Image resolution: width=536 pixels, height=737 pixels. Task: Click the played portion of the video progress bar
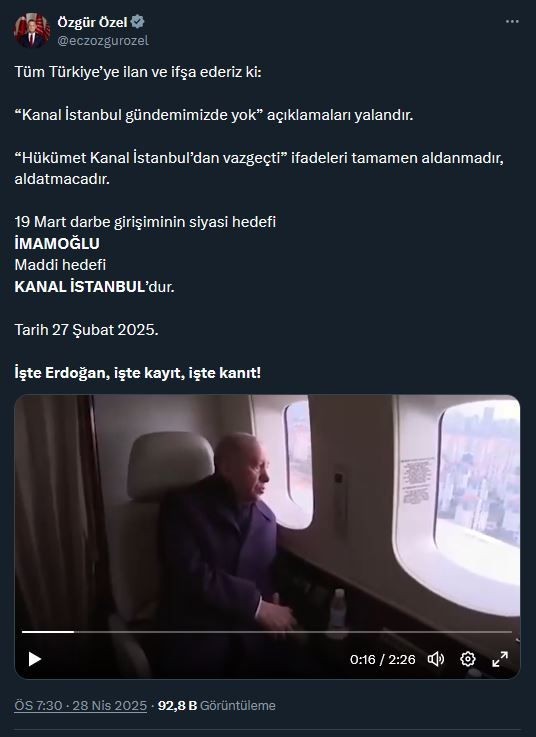[48, 632]
